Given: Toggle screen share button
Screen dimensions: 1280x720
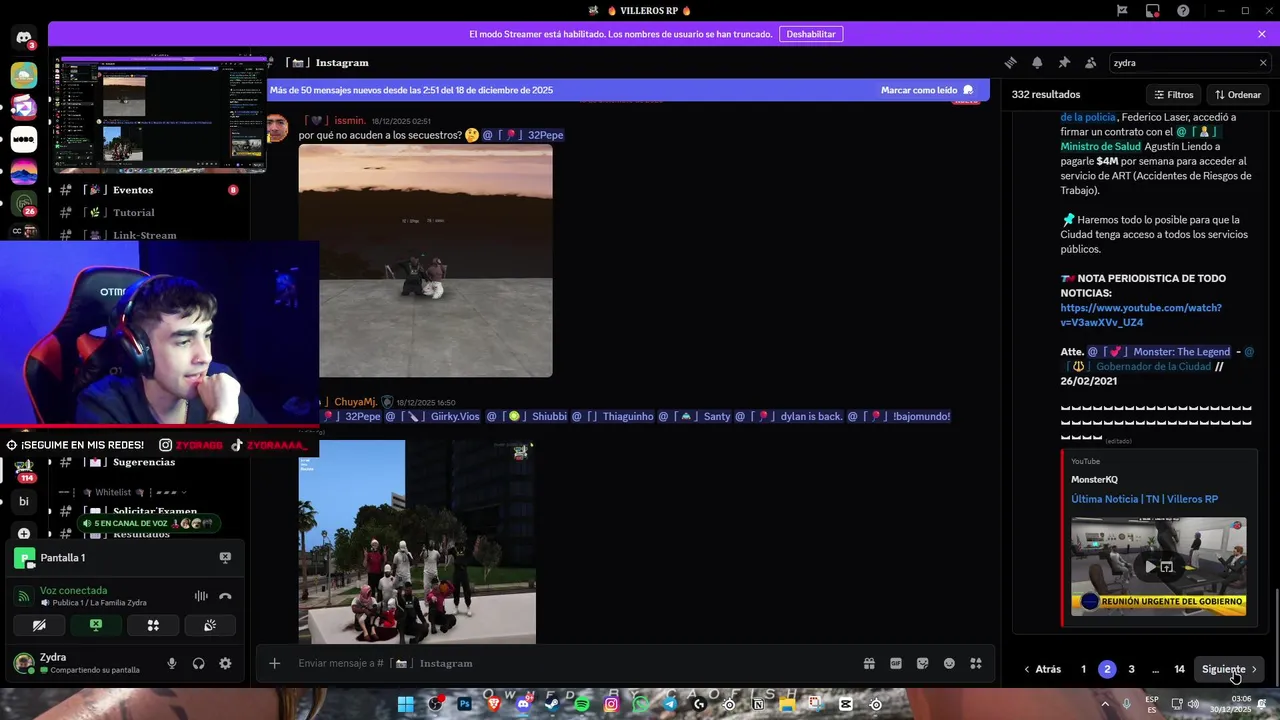Looking at the screenshot, I should tap(96, 625).
